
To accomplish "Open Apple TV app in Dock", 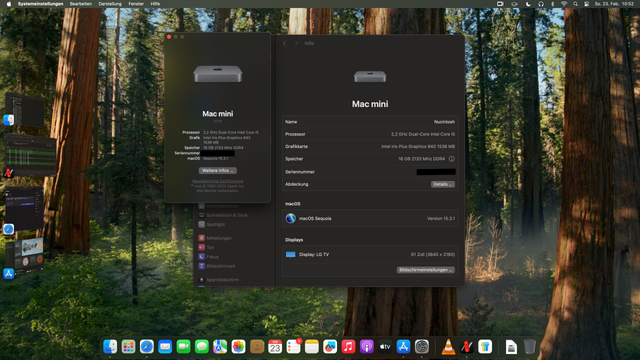I will pyautogui.click(x=385, y=347).
